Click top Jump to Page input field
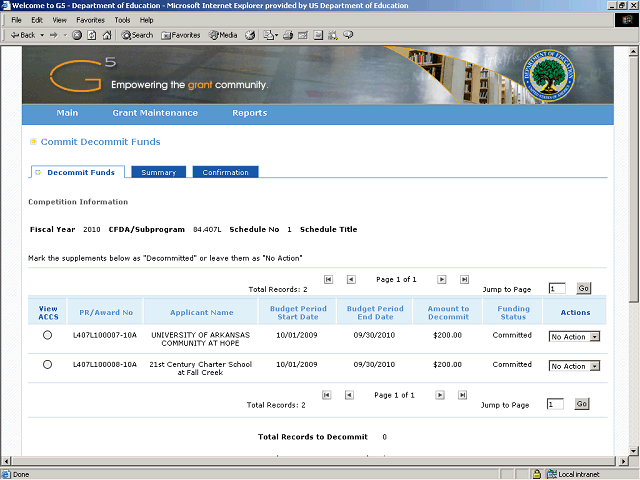 pyautogui.click(x=557, y=289)
